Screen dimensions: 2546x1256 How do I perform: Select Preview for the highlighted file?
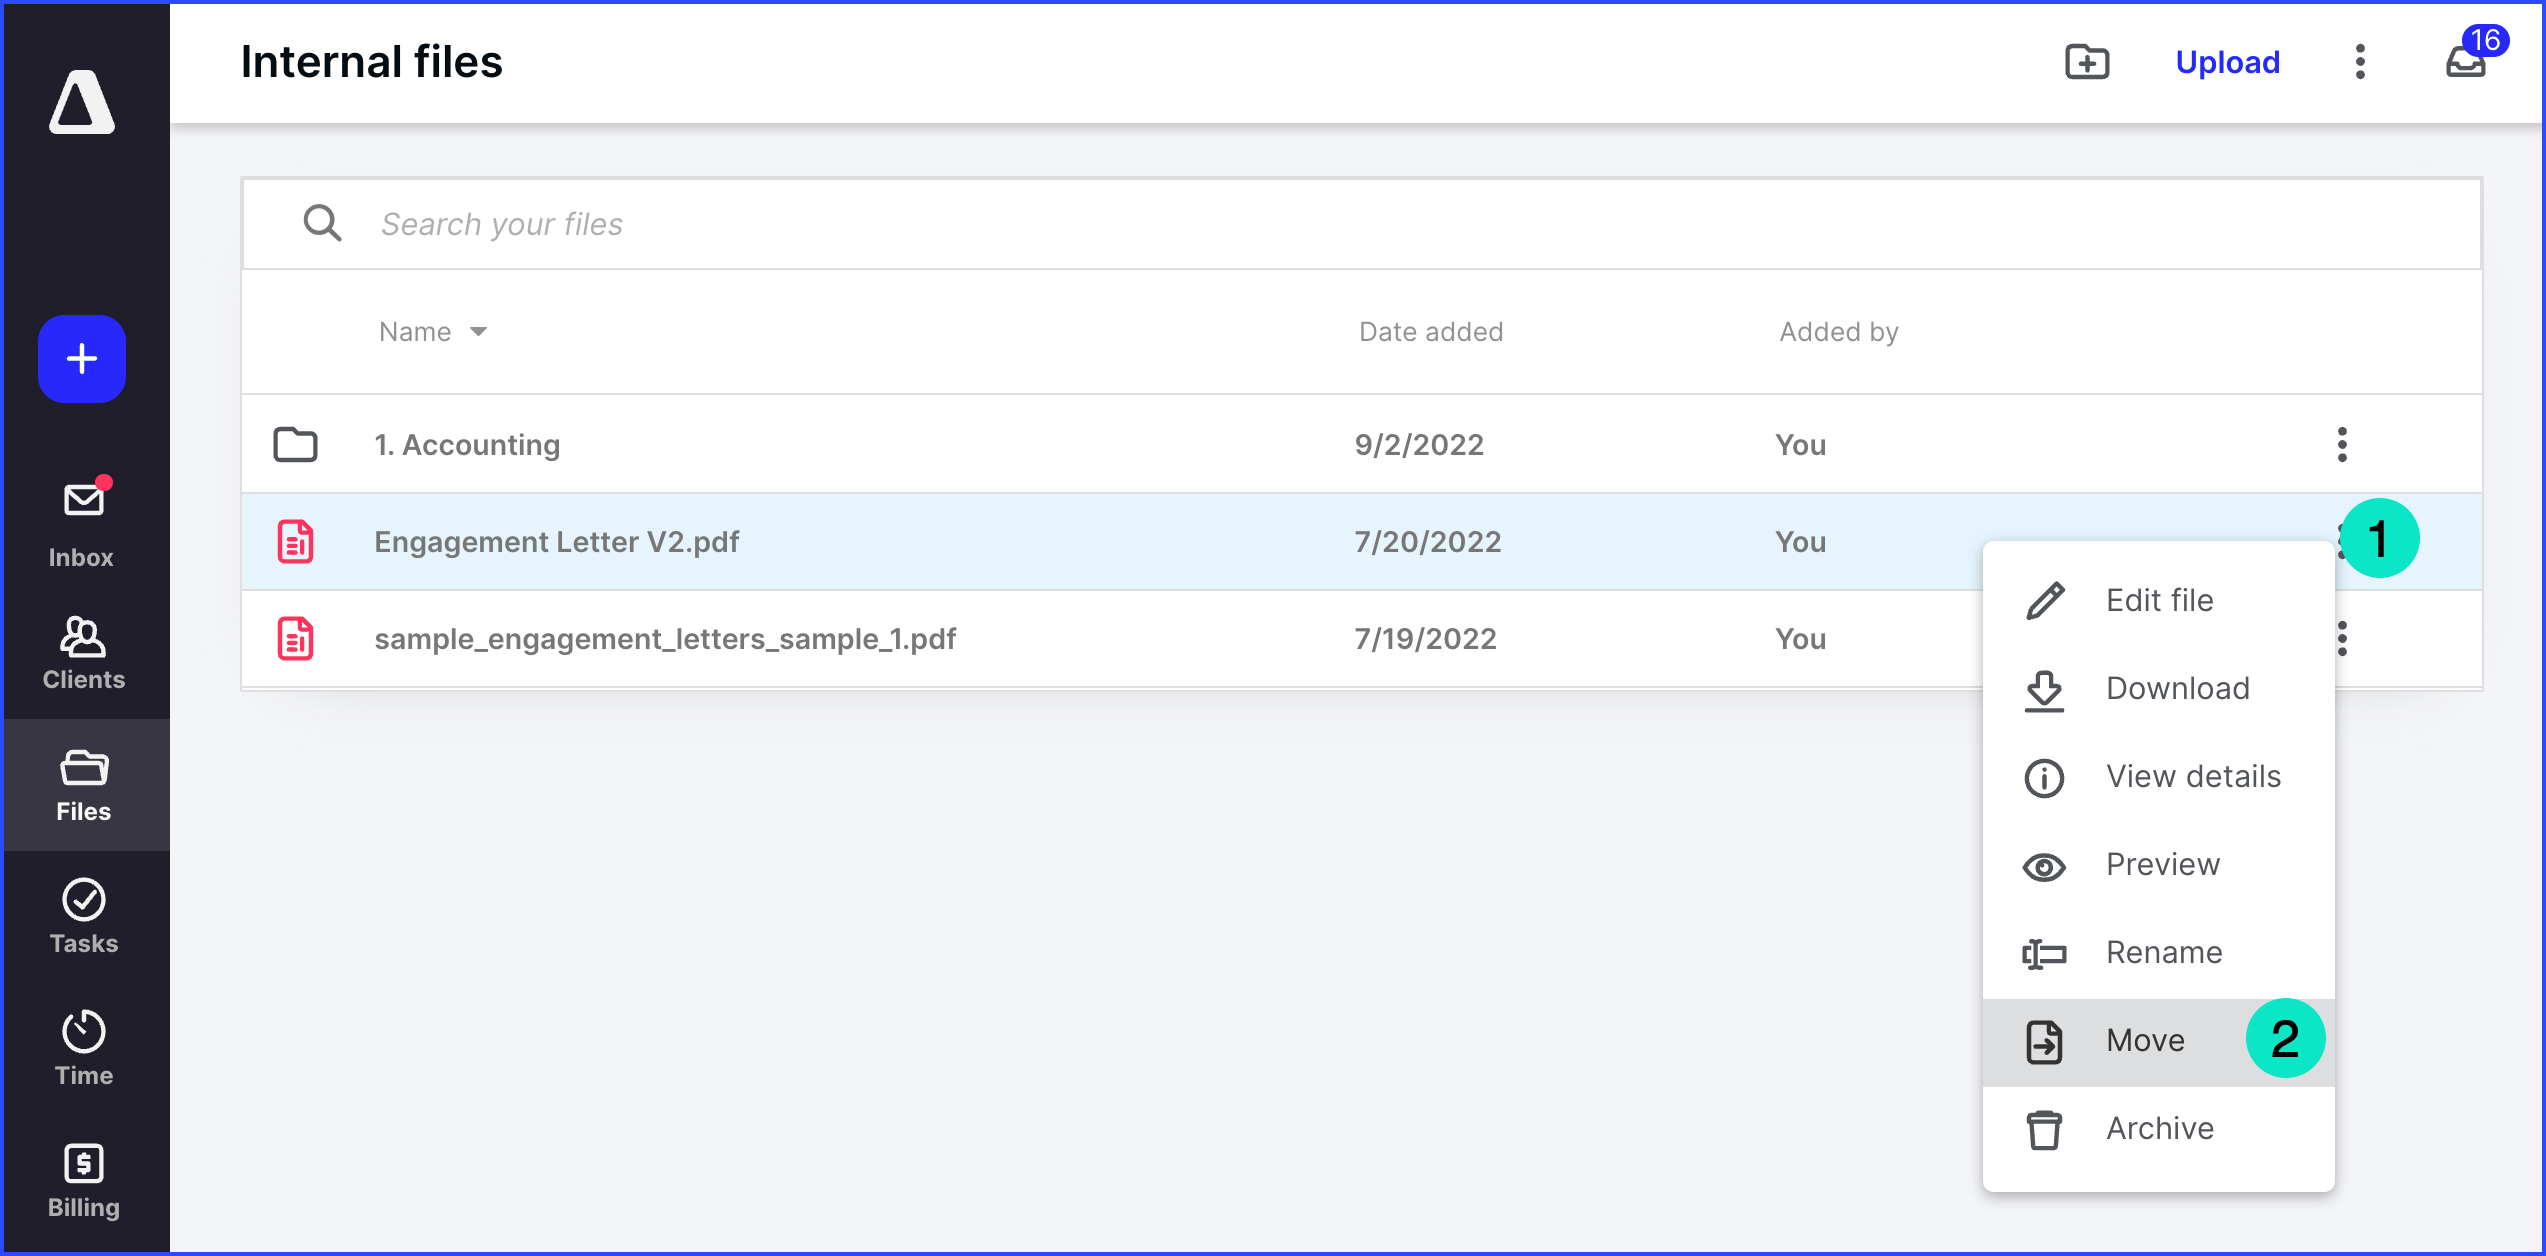(2162, 864)
